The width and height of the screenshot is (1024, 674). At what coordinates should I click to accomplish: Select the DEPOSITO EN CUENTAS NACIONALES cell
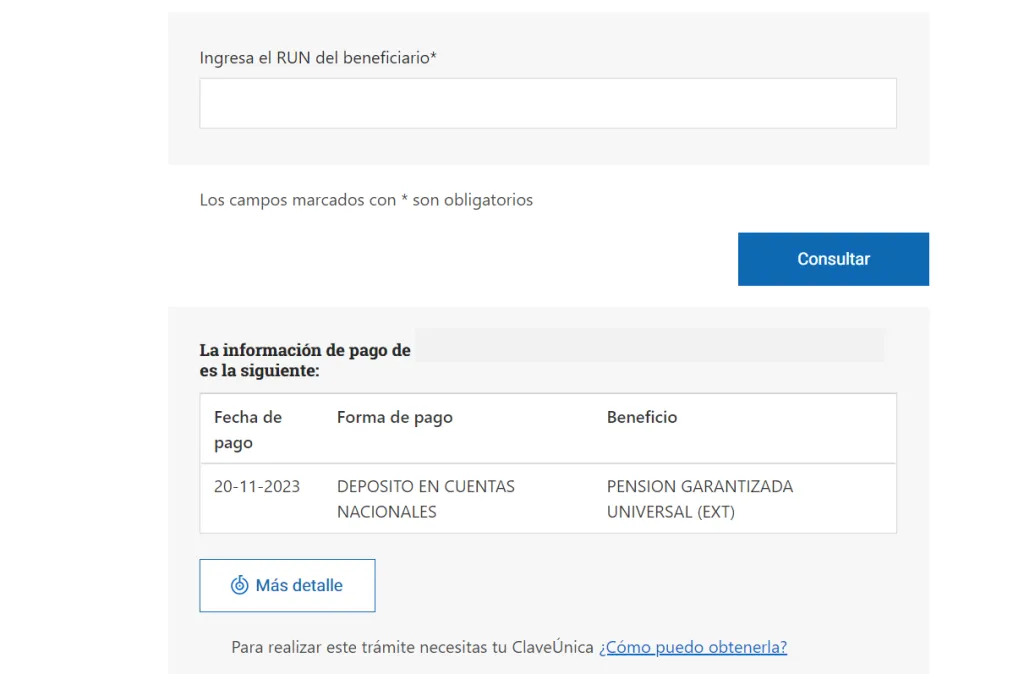(x=425, y=499)
